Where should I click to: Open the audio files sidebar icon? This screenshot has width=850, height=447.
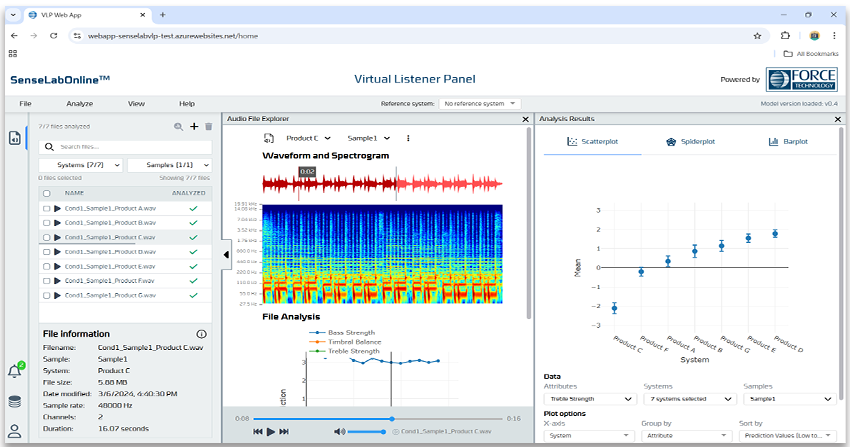click(x=15, y=138)
